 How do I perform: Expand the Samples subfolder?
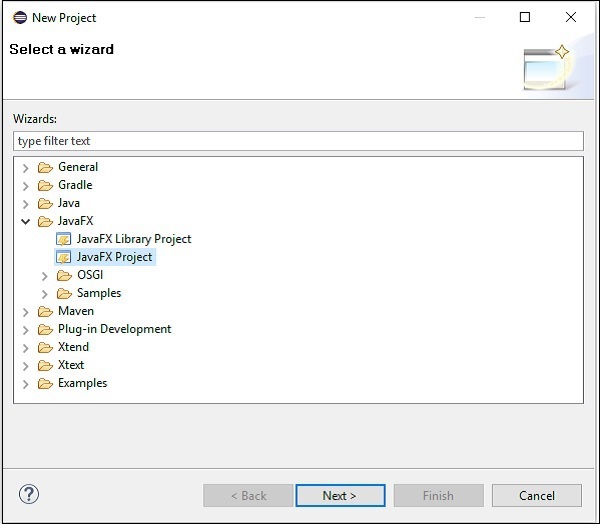45,293
